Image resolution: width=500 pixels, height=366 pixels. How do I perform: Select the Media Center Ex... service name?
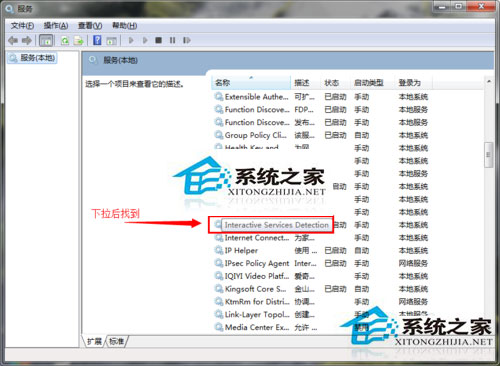pos(257,327)
